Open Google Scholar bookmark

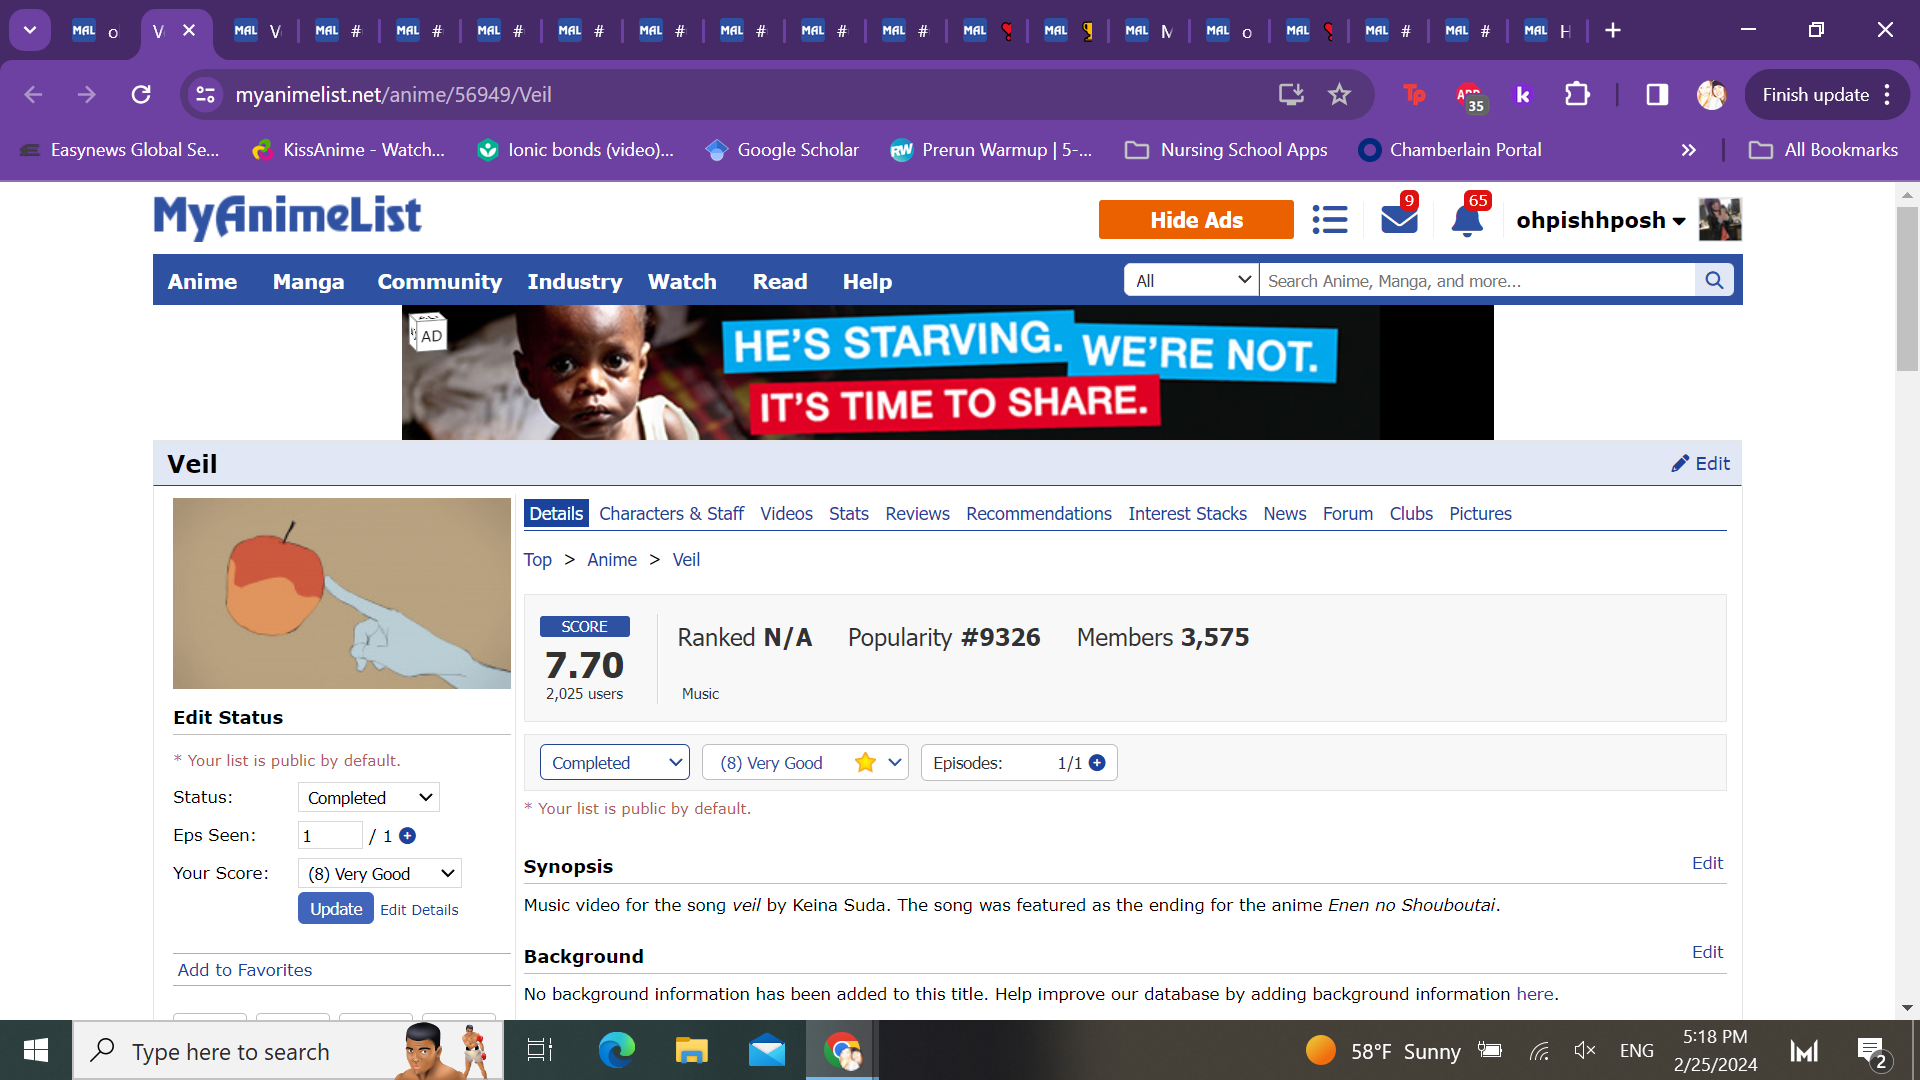pyautogui.click(x=782, y=150)
